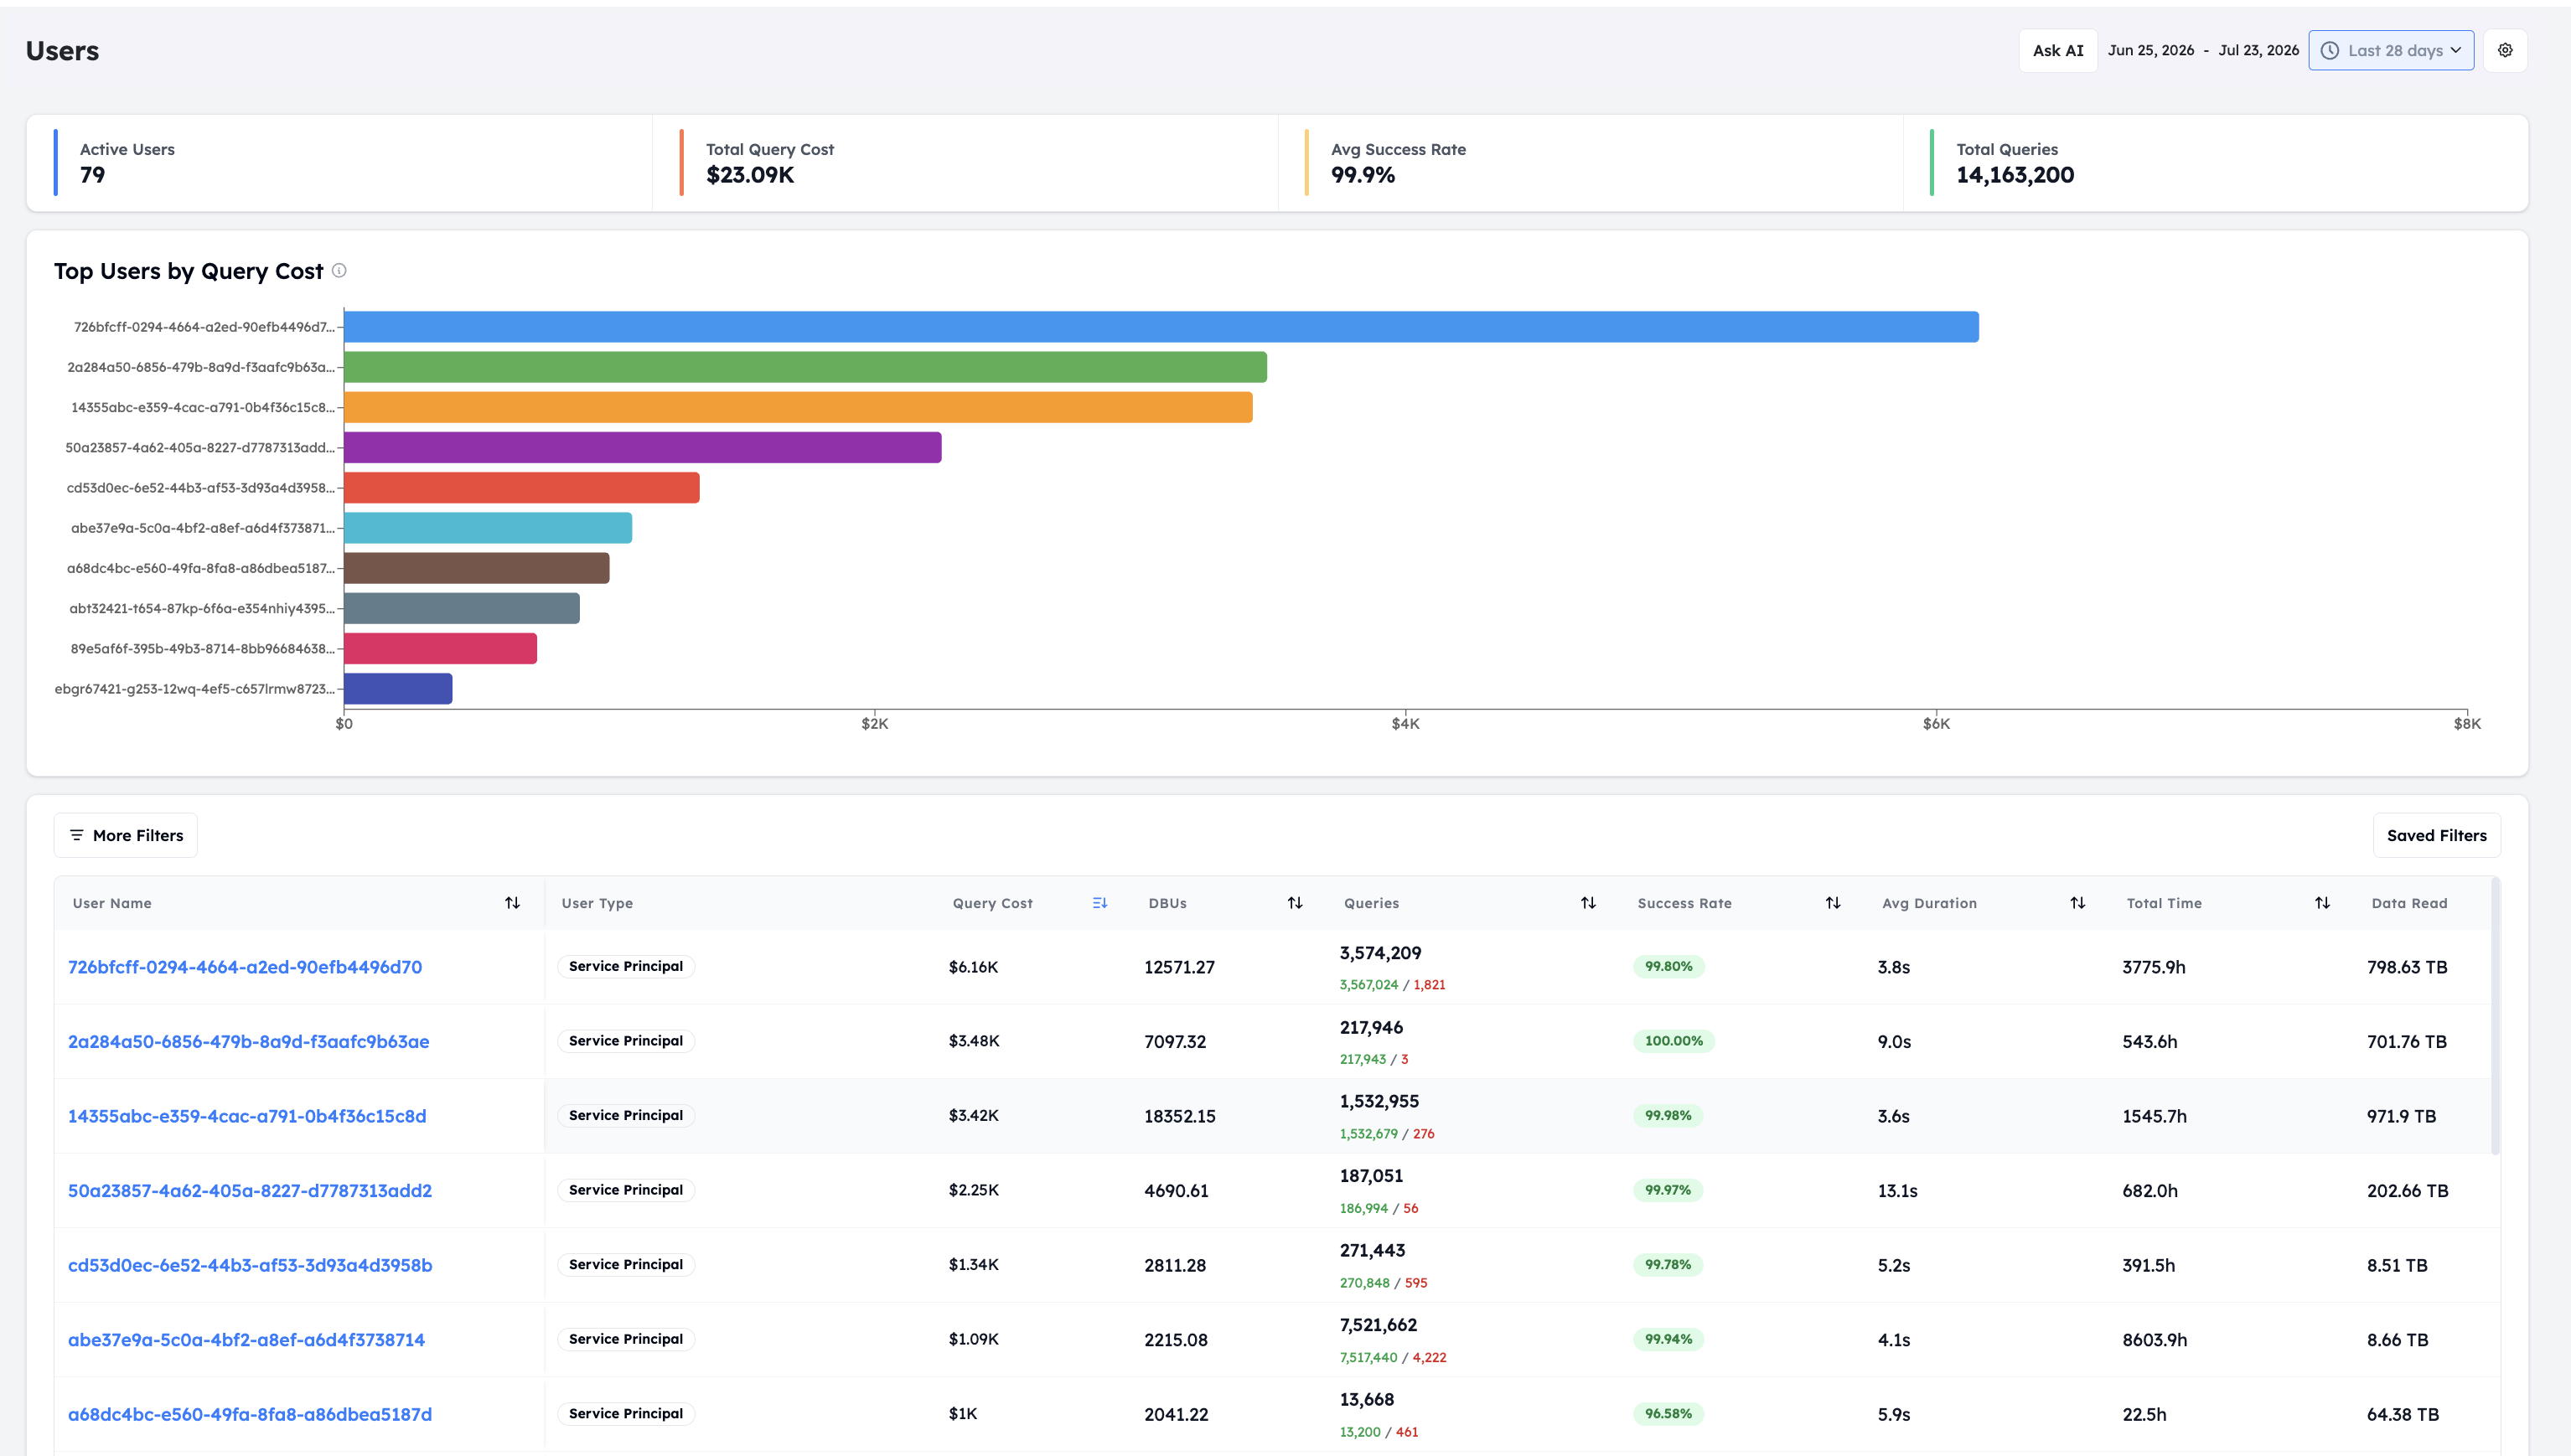
Task: Click the red bar for user cd53d0ec
Action: click(522, 488)
